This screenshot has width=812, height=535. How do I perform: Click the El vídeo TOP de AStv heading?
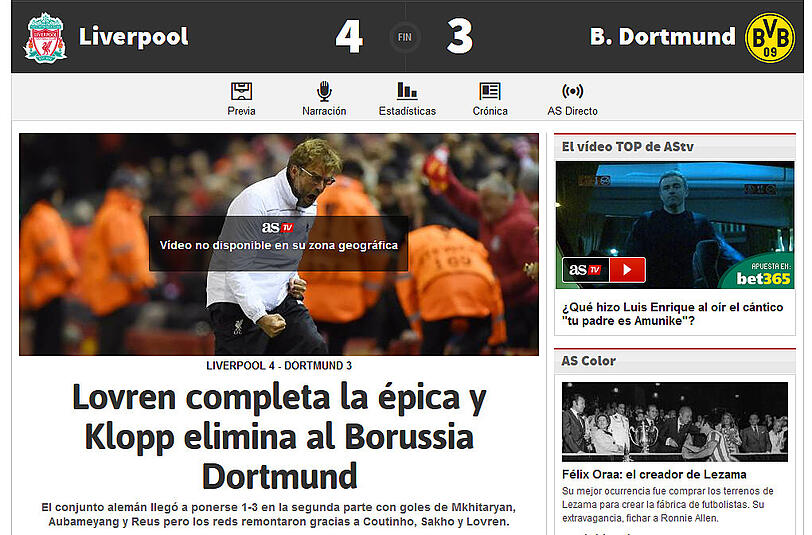click(x=628, y=147)
